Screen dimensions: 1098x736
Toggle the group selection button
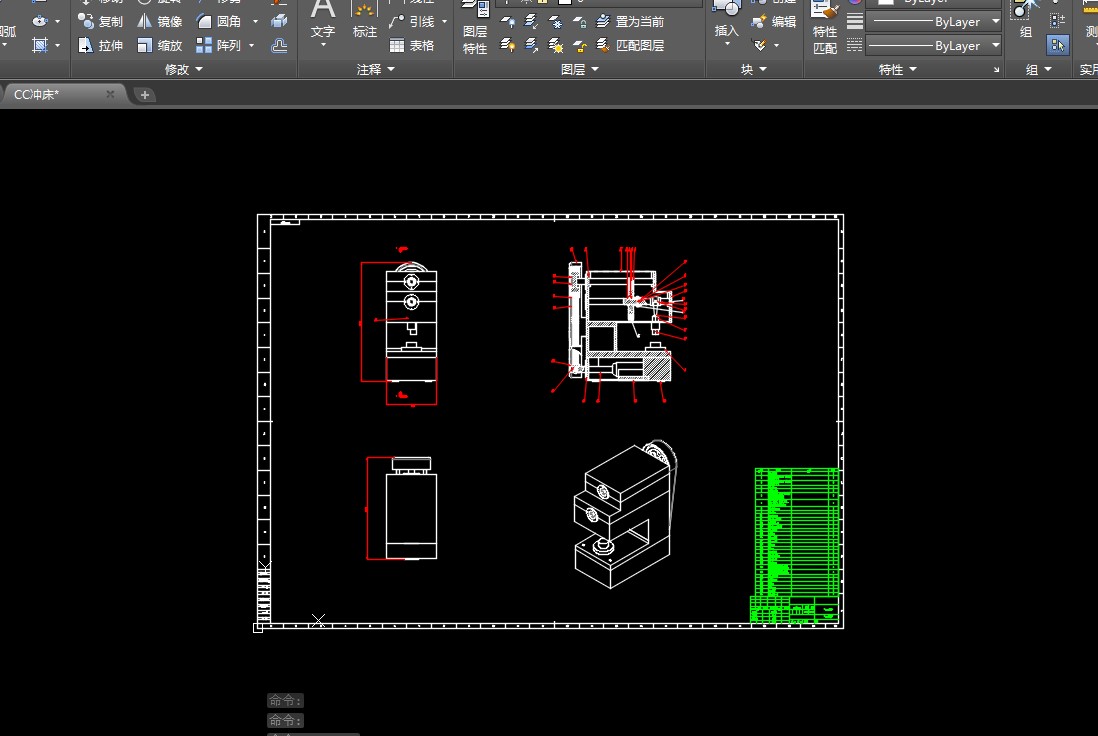click(x=1057, y=46)
